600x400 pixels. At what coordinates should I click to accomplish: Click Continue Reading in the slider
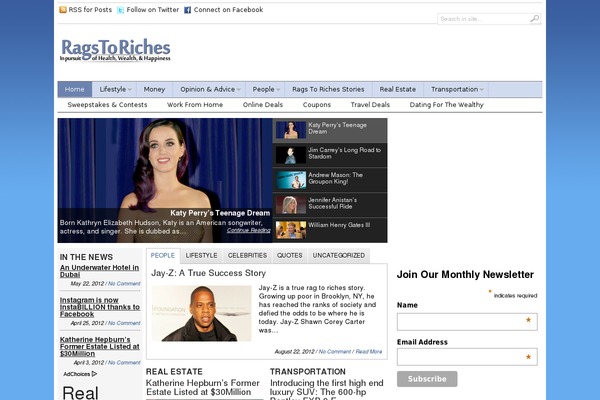(x=248, y=230)
